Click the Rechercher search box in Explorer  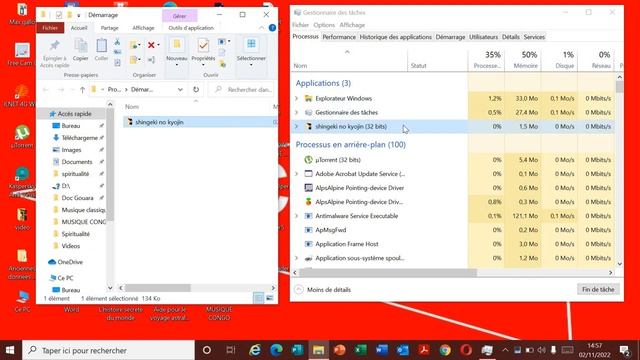pos(241,89)
